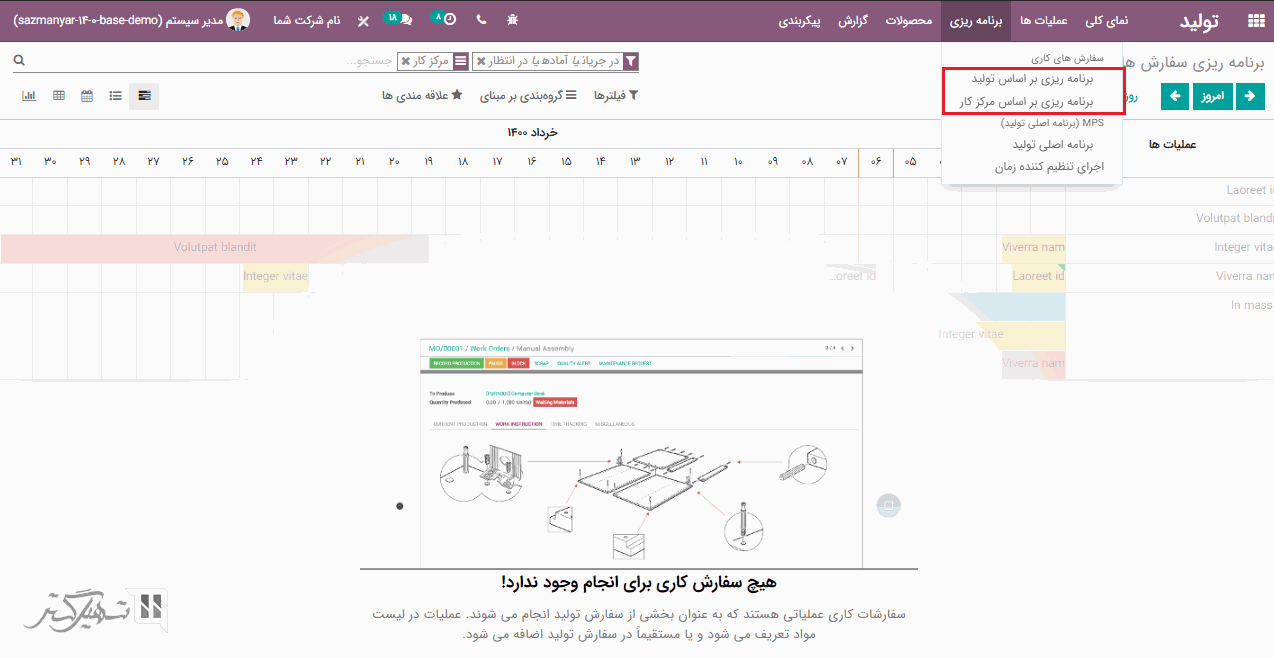Click the wrench tools icon
Viewport: 1274px width, 658px height.
(363, 20)
